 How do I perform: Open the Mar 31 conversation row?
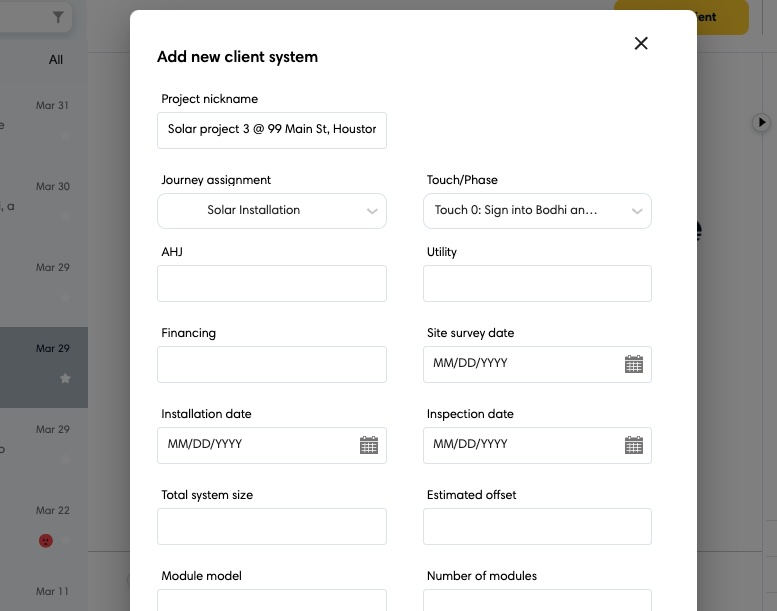point(44,124)
